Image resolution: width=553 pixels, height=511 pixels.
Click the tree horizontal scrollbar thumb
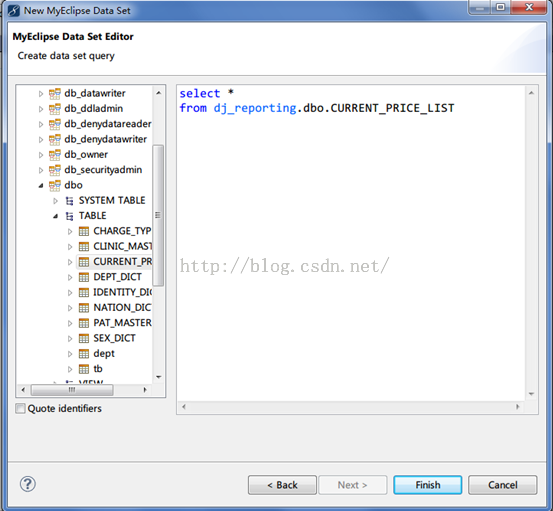72,390
